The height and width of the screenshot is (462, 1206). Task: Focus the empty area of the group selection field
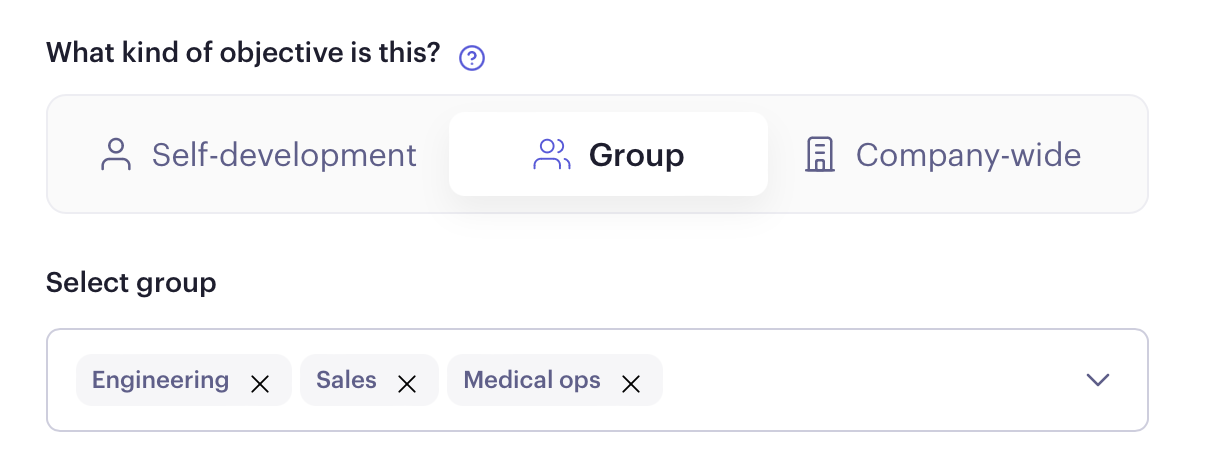(870, 380)
